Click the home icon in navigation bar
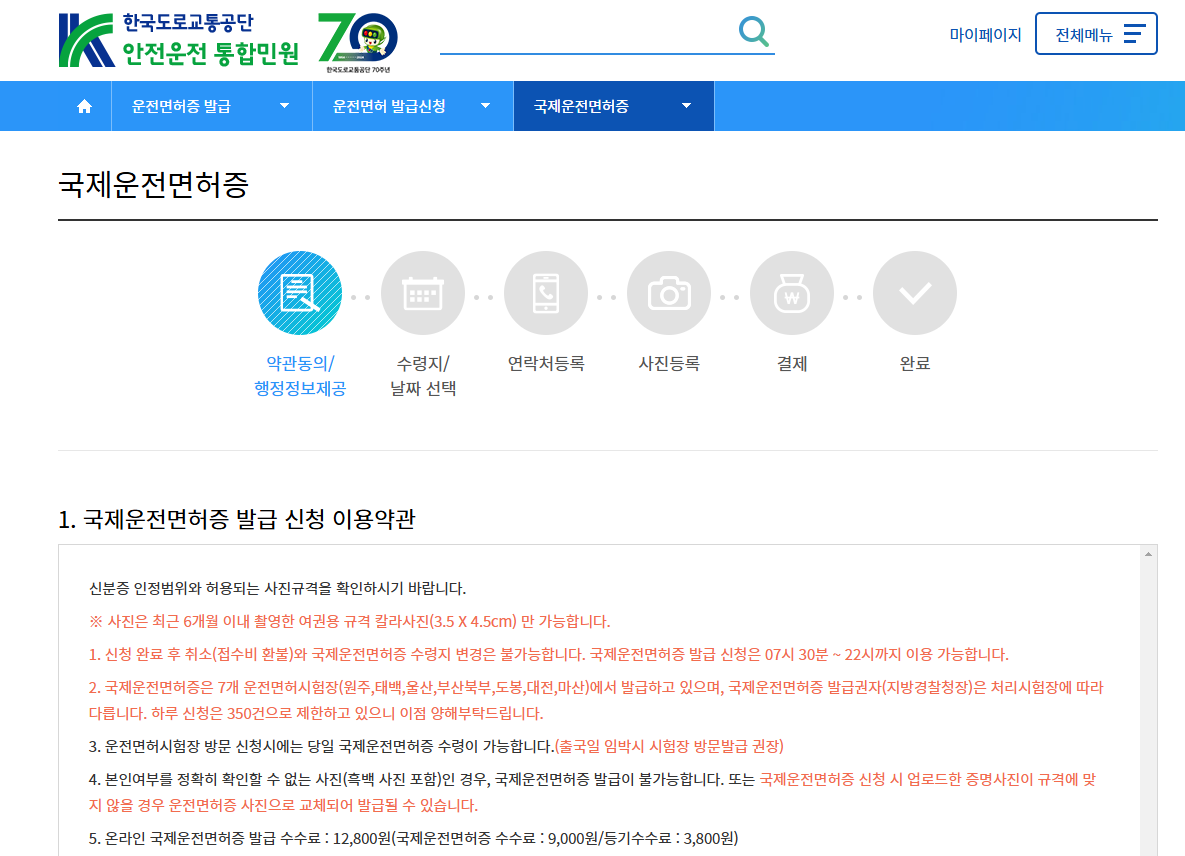 [85, 107]
